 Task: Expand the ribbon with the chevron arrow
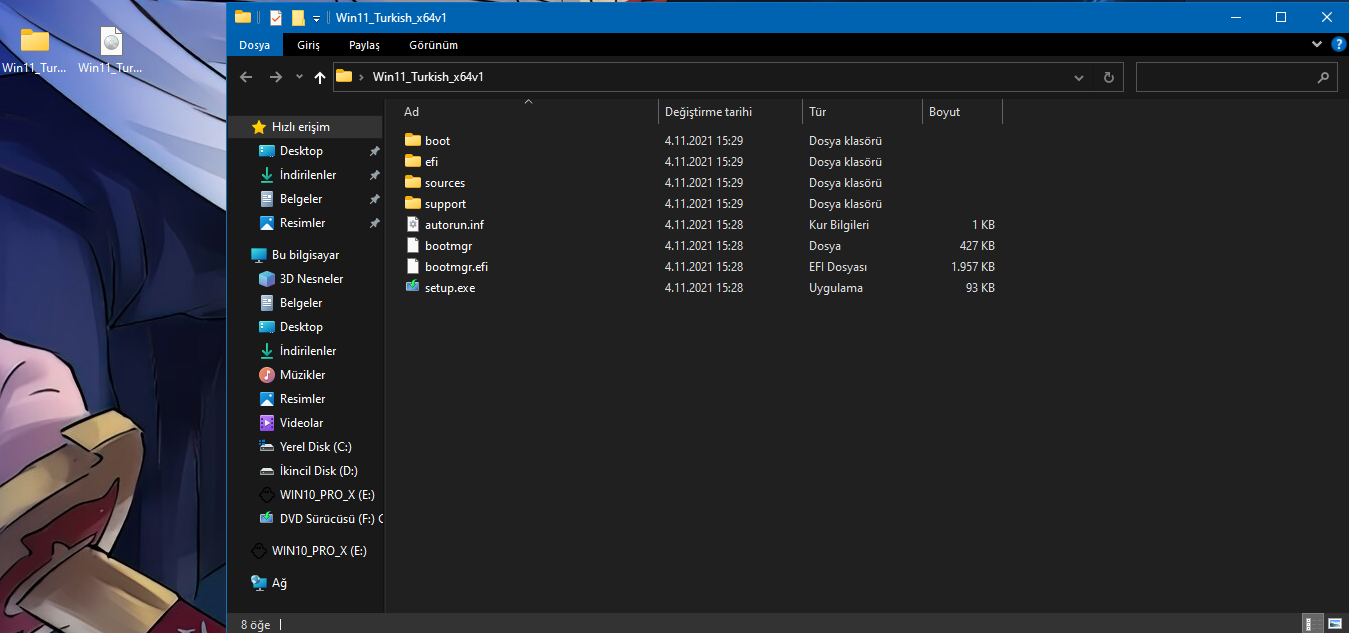pos(1317,45)
